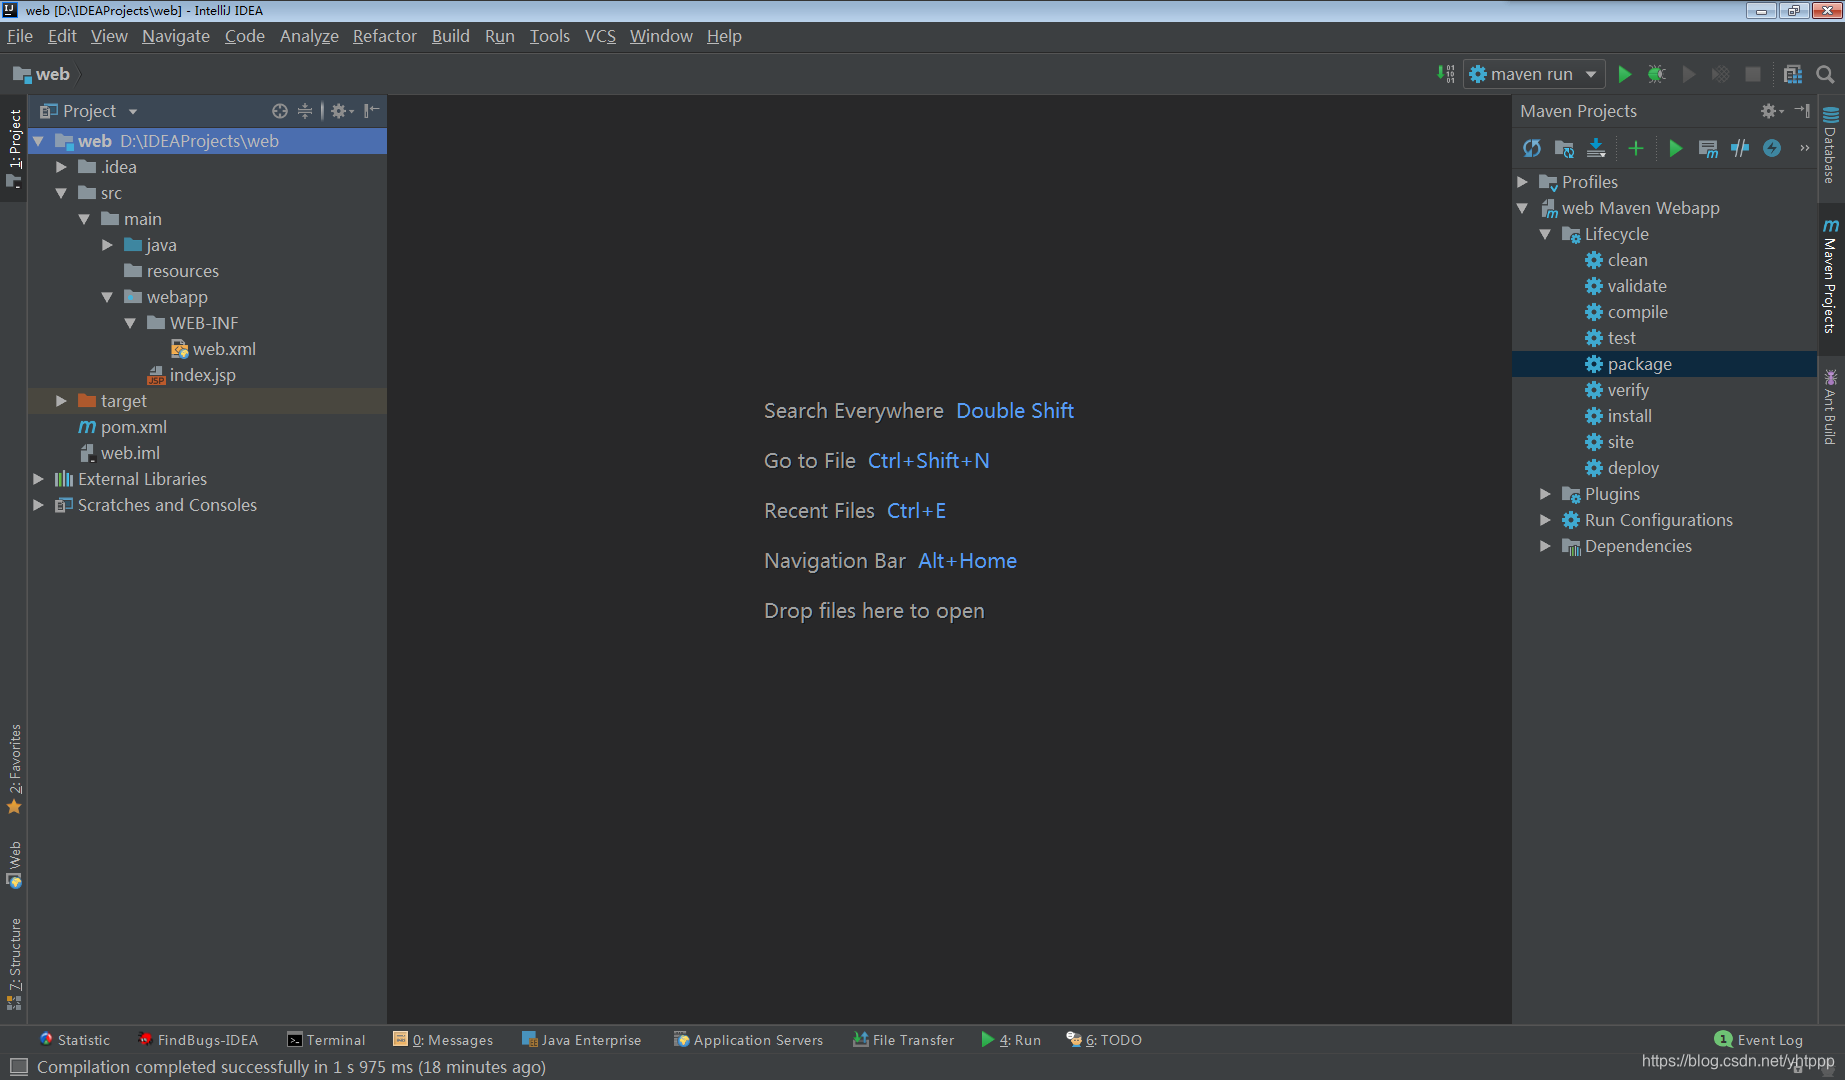Generate sources and update folders icon
Image resolution: width=1845 pixels, height=1080 pixels.
1564,148
